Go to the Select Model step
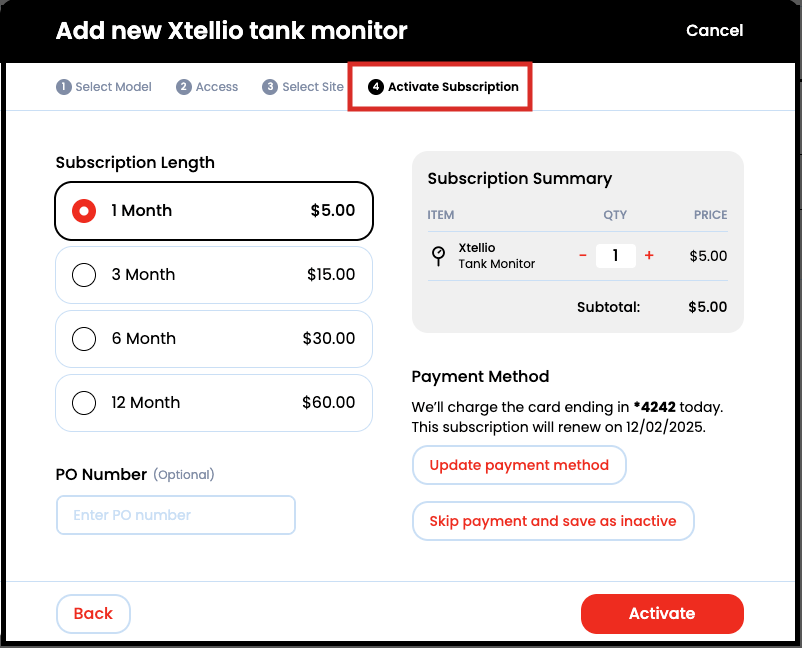This screenshot has height=648, width=802. coord(113,87)
